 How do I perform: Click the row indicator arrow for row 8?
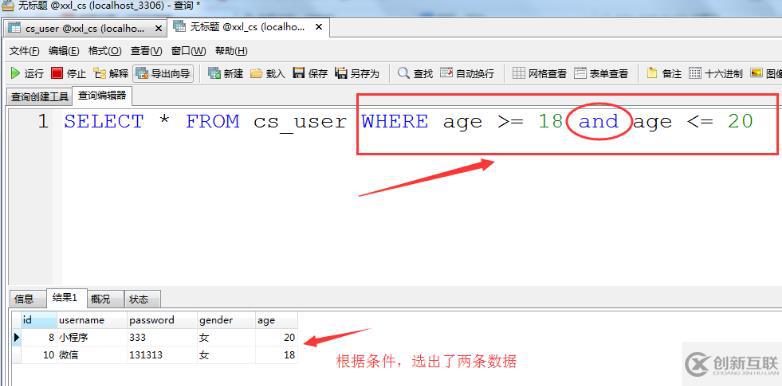click(x=16, y=338)
